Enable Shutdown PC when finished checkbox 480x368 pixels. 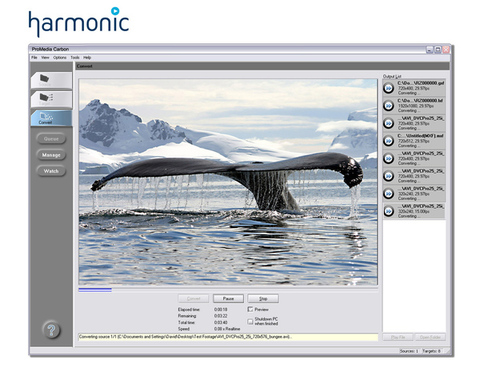point(250,321)
